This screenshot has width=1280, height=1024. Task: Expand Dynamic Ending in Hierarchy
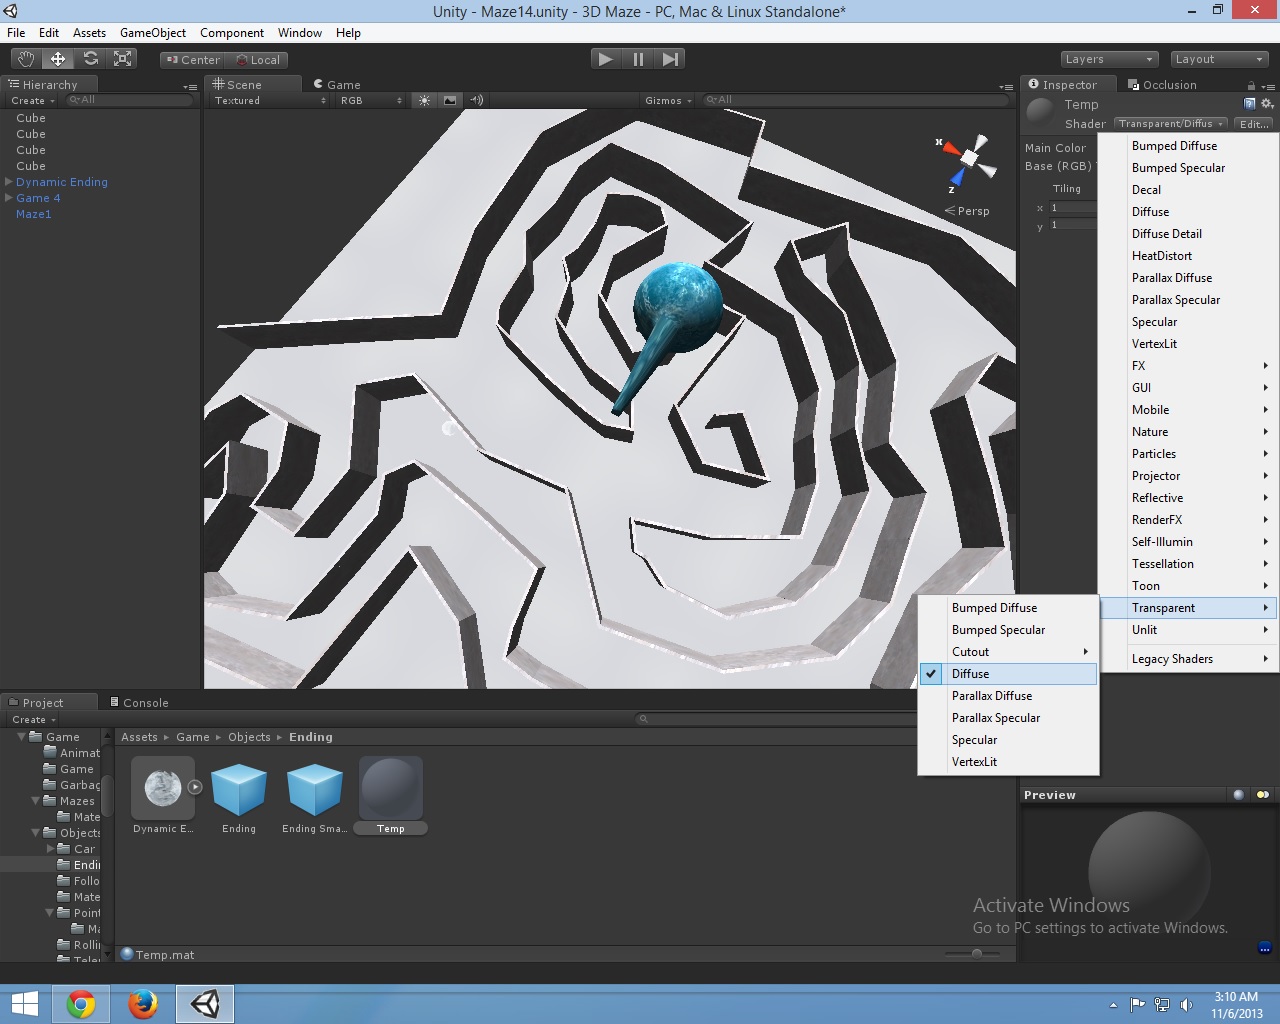9,182
